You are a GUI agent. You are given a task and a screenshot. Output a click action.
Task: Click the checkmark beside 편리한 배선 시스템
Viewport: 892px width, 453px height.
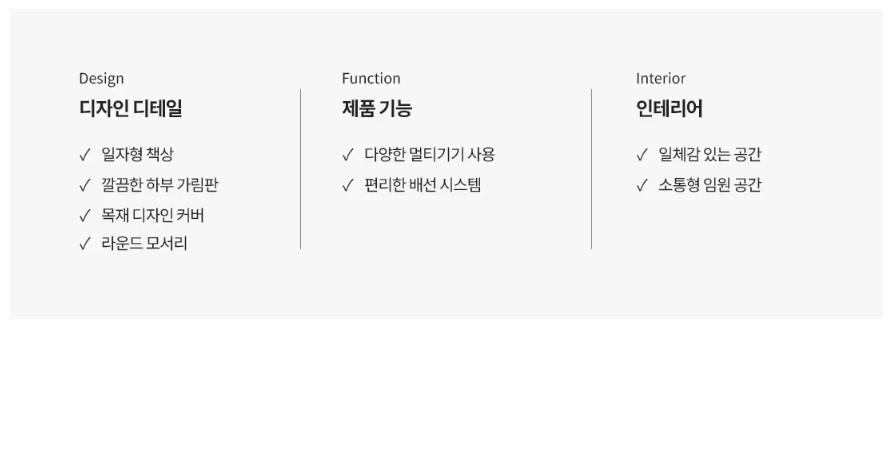pyautogui.click(x=348, y=186)
